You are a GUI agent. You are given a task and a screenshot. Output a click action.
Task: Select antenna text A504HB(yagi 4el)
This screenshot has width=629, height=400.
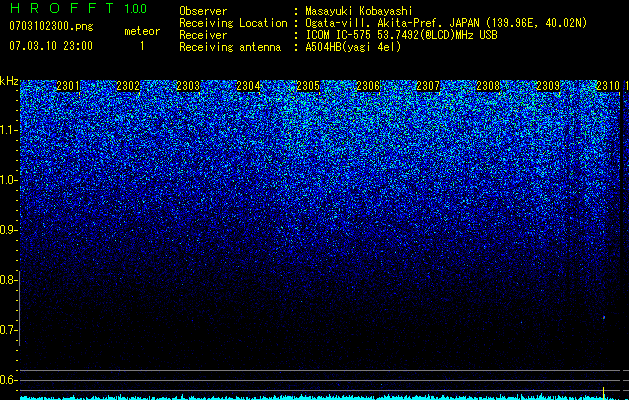[x=353, y=47]
